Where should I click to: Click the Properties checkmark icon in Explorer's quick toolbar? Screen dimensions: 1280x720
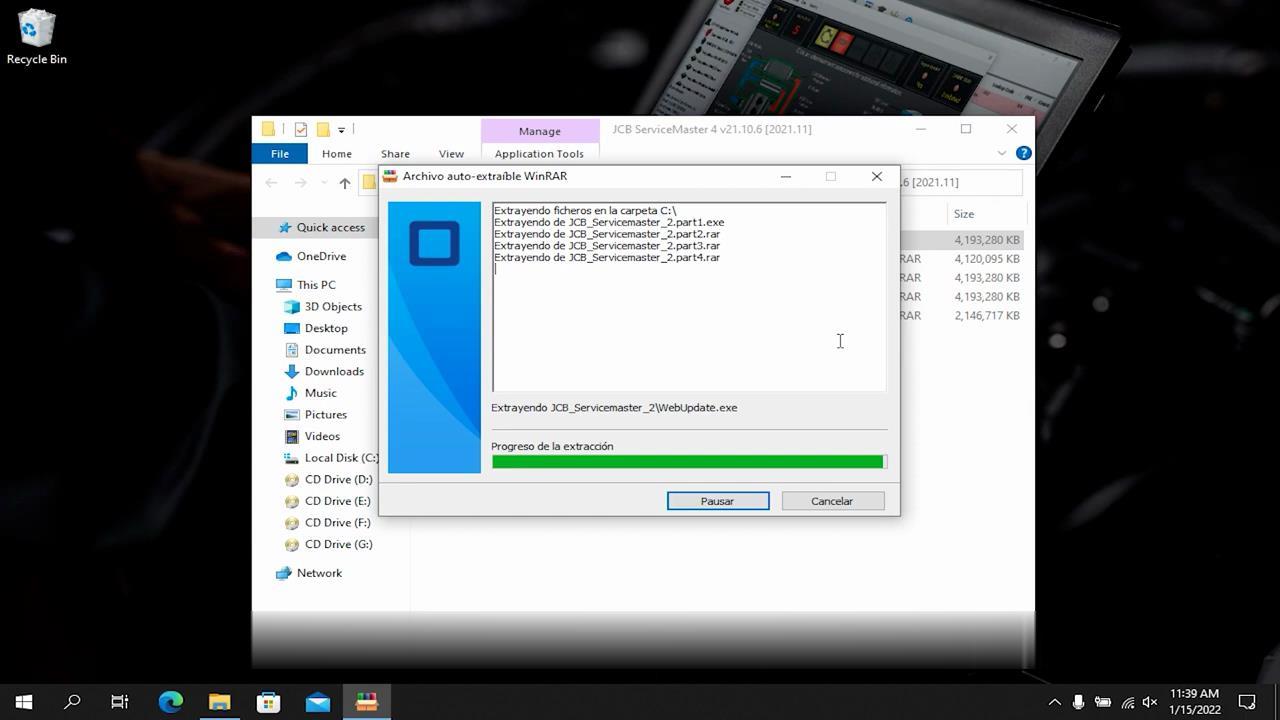300,129
